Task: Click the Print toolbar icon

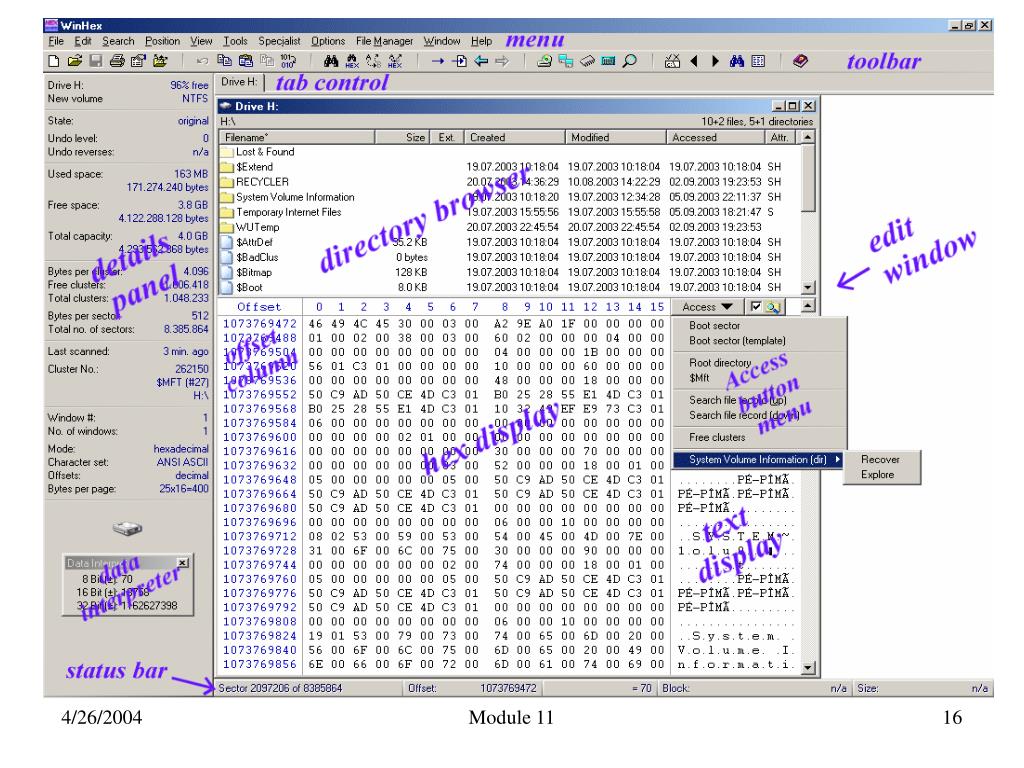Action: [x=117, y=61]
